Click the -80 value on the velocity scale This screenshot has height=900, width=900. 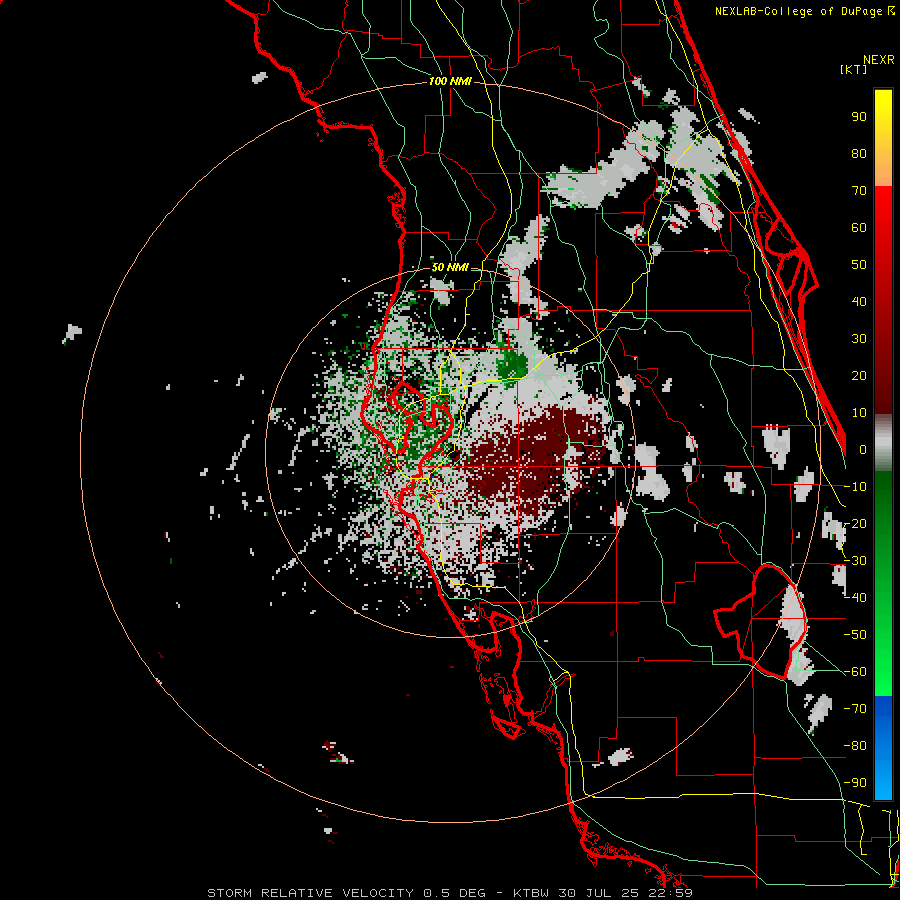[x=855, y=746]
